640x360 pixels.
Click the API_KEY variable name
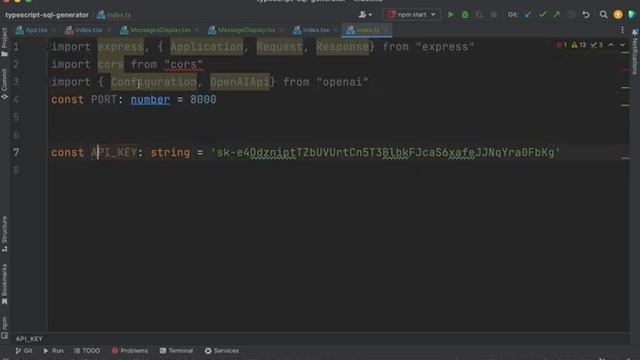(114, 153)
